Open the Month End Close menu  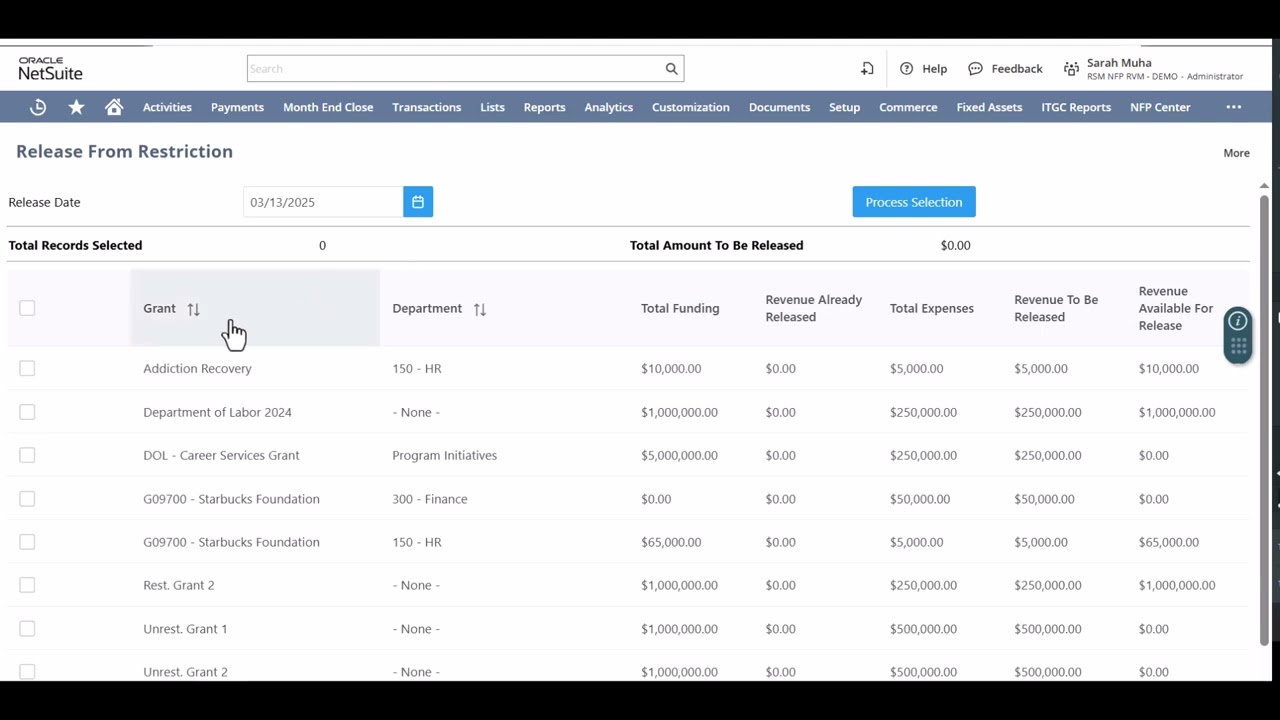coord(328,107)
